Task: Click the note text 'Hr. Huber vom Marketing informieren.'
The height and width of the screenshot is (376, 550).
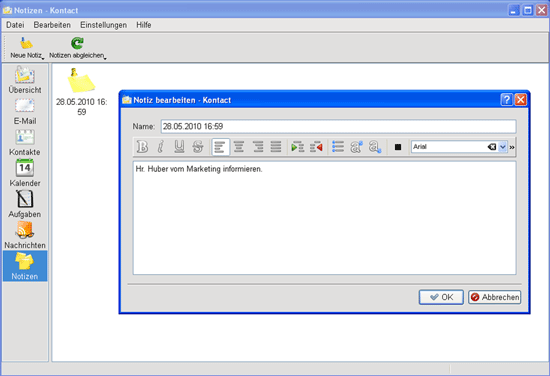Action: click(199, 169)
